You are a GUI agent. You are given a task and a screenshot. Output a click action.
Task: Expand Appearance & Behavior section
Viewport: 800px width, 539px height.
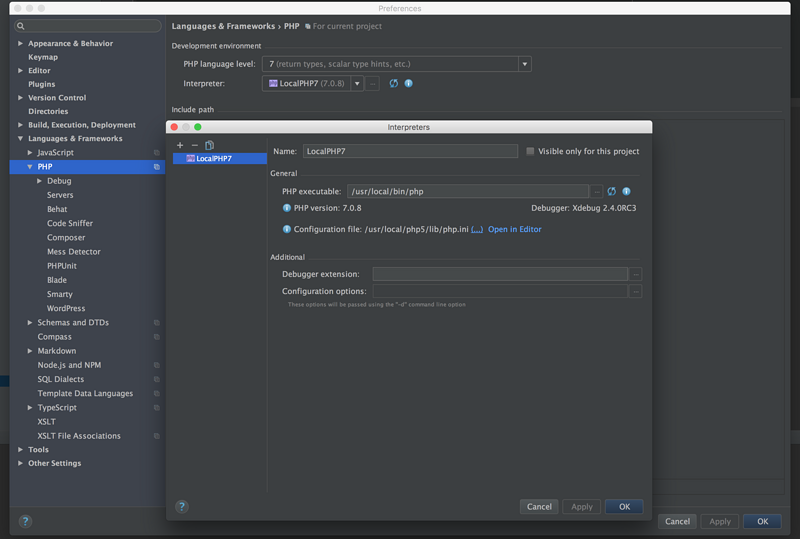[20, 43]
